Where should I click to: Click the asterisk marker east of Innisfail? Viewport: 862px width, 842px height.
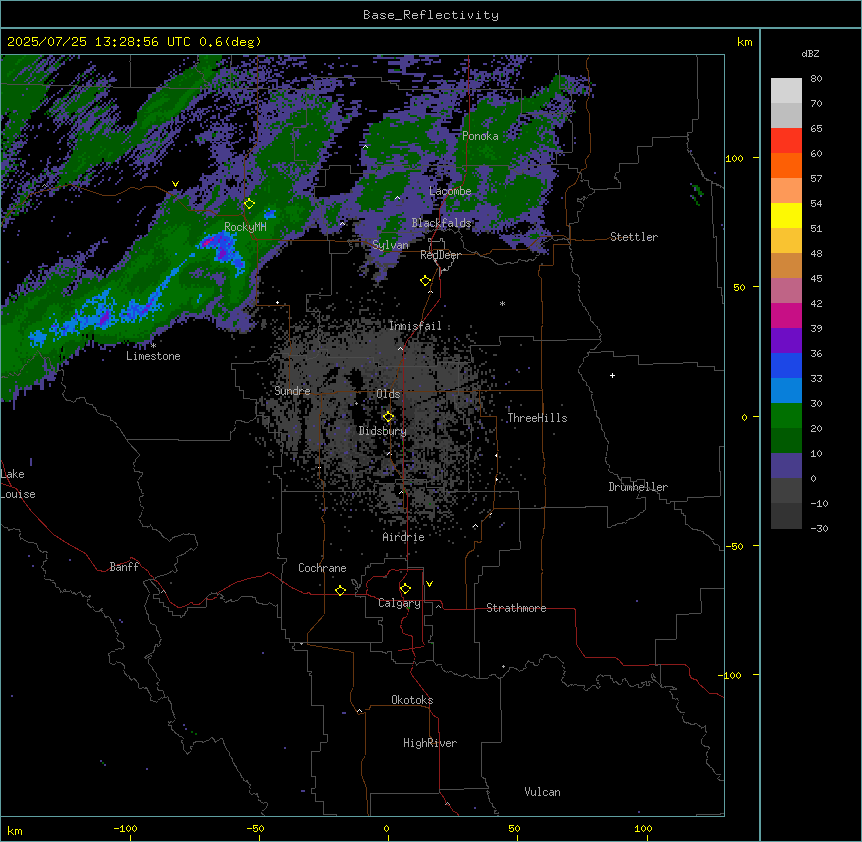[502, 303]
